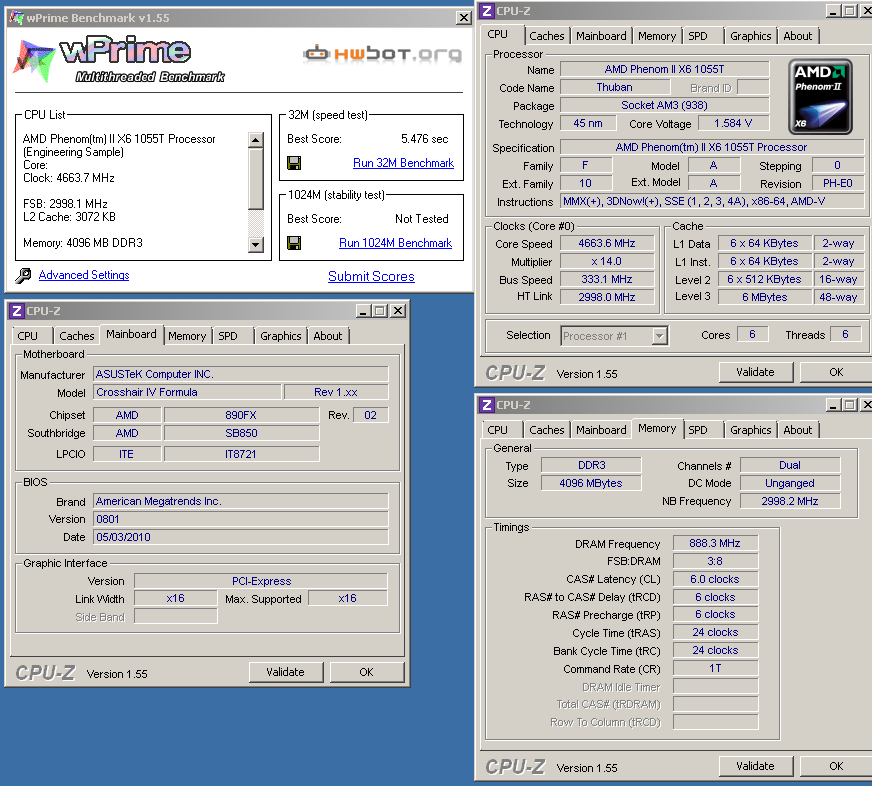
Task: Open Caches tab in the Memory CPU-Z window
Action: pos(547,430)
